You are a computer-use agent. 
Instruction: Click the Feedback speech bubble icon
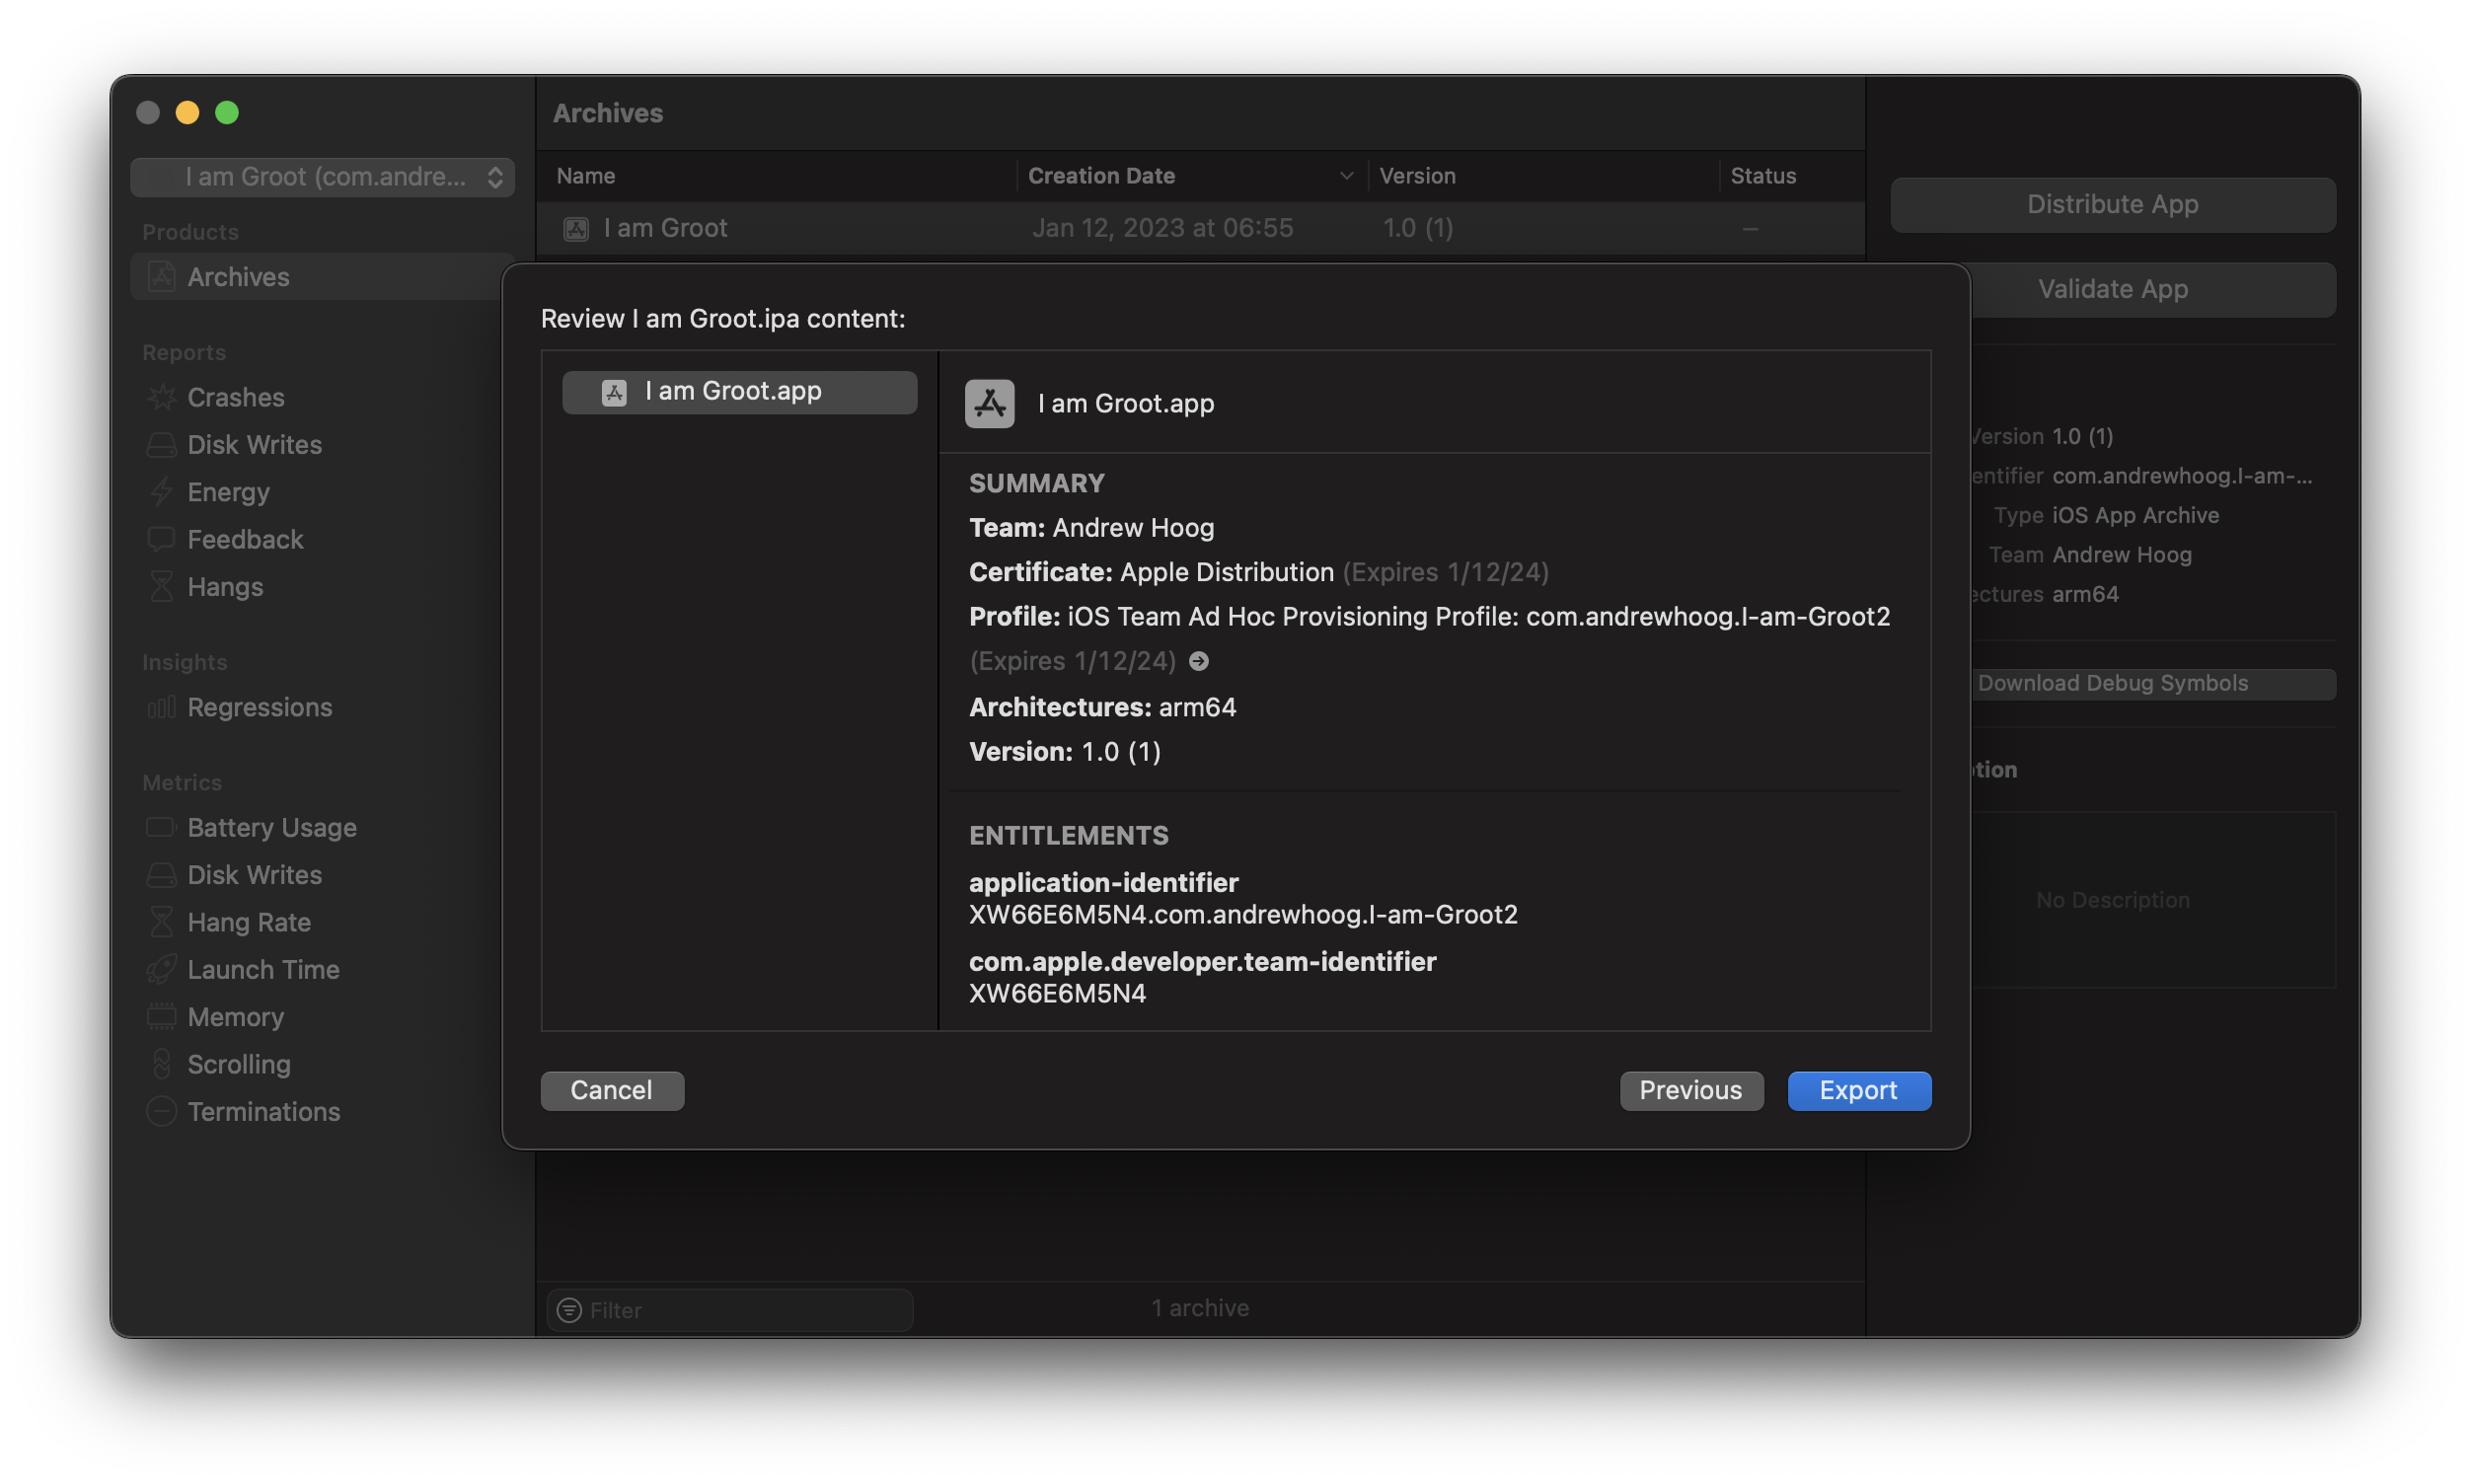point(161,540)
